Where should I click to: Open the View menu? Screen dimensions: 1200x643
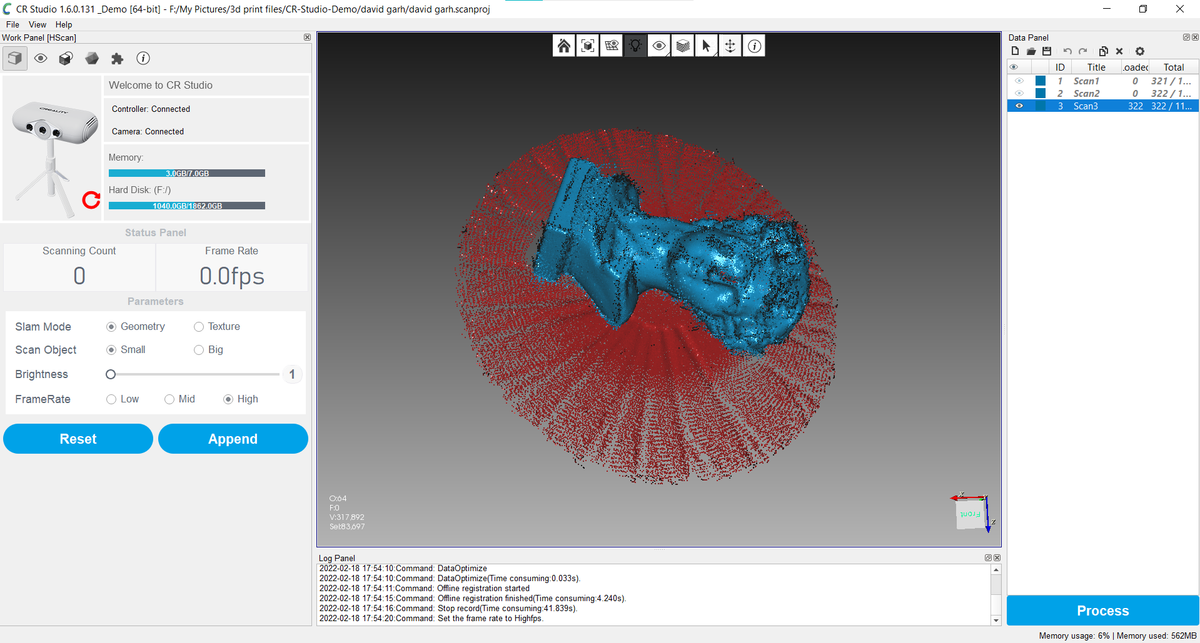[37, 24]
